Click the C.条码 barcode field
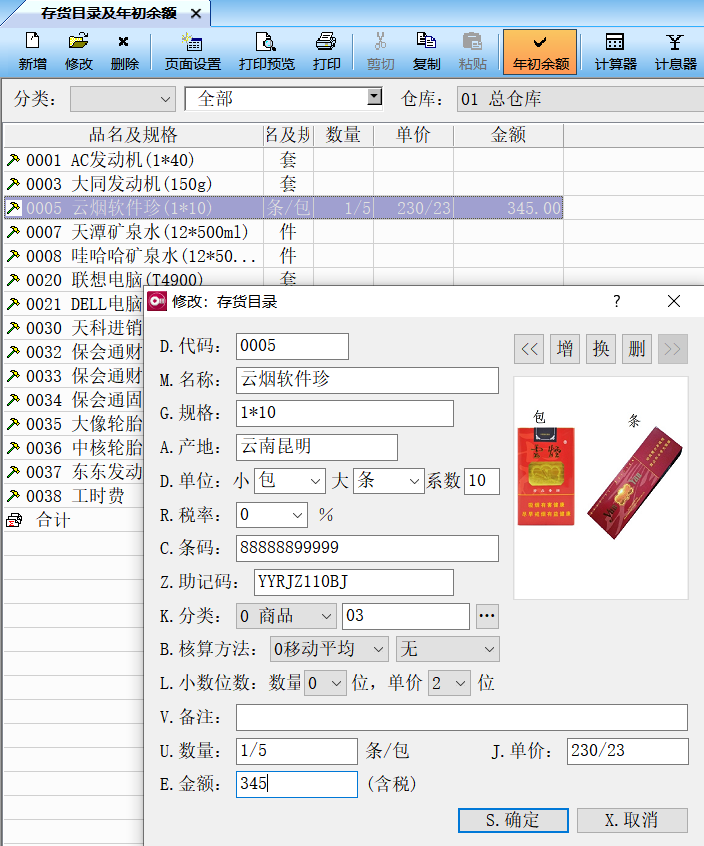Screen dimensions: 704x846 pyautogui.click(x=367, y=548)
